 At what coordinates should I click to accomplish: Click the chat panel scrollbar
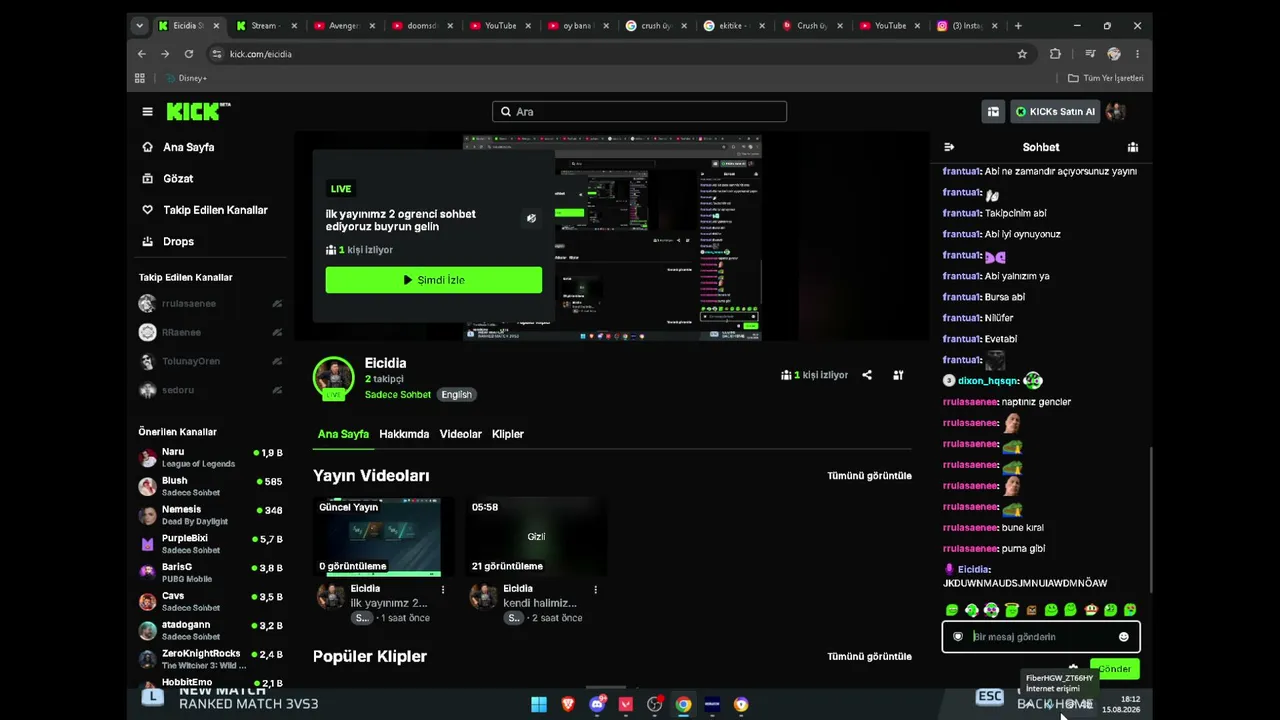(1150, 519)
